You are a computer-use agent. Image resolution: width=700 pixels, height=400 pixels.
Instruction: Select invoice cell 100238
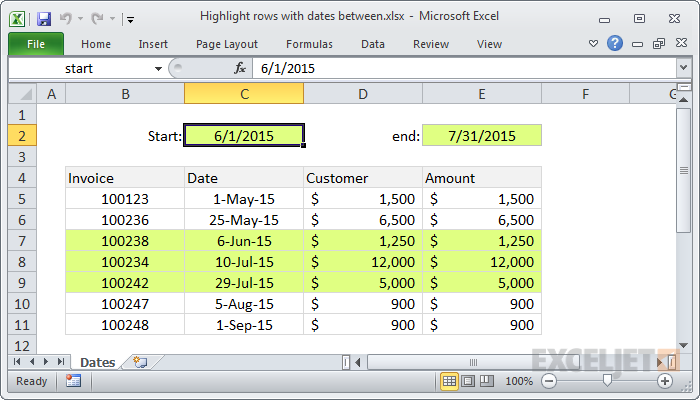pos(125,241)
